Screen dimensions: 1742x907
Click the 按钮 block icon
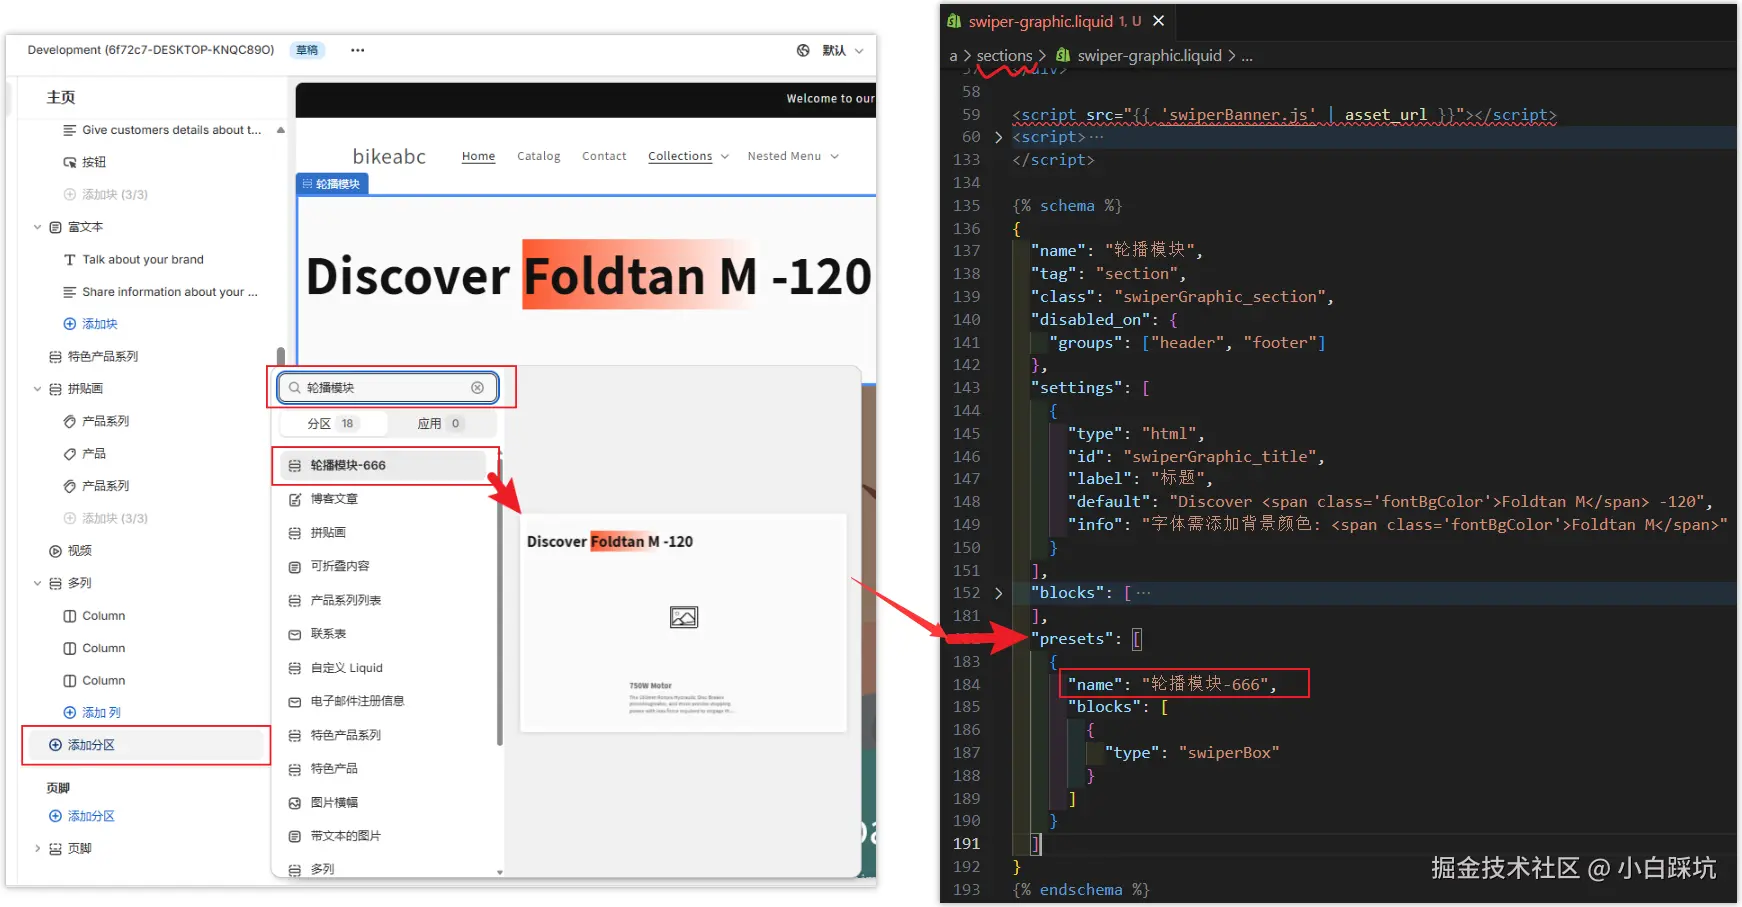click(70, 162)
